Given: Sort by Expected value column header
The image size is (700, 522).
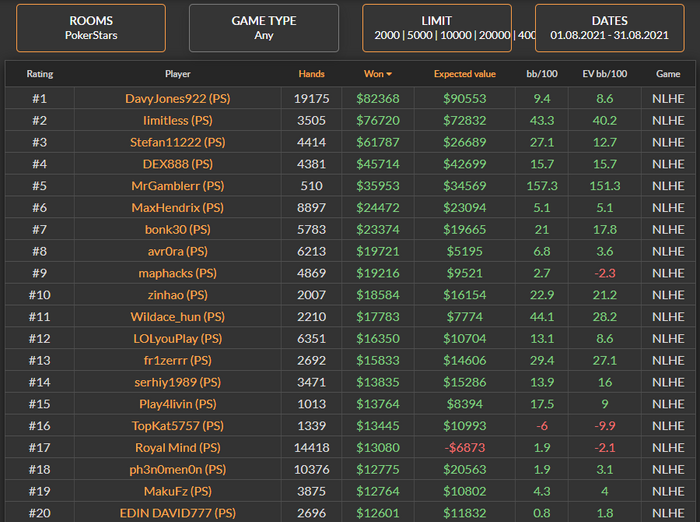Looking at the screenshot, I should [x=463, y=74].
